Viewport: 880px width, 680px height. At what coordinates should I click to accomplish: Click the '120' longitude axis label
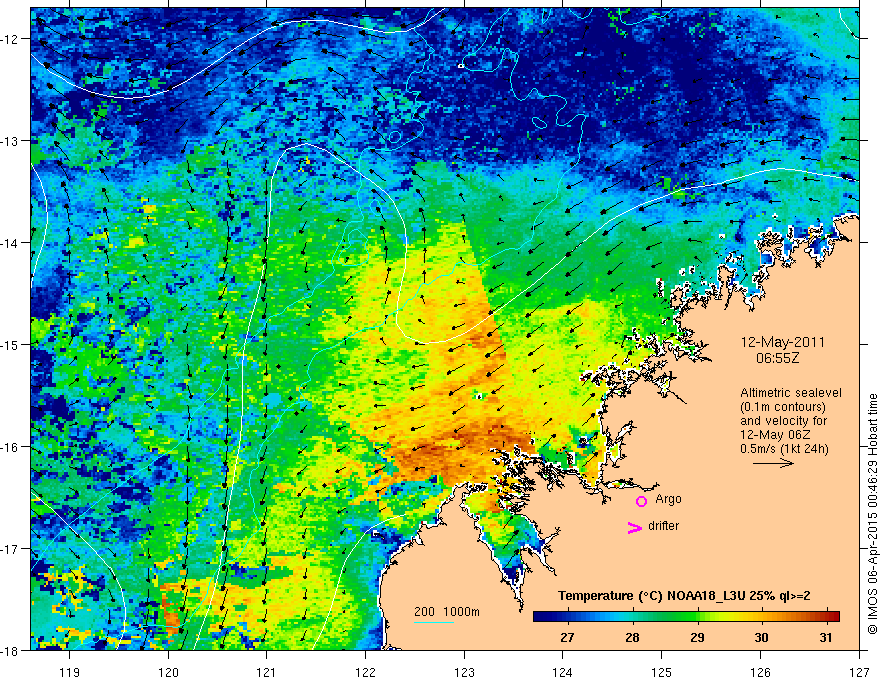(x=168, y=672)
